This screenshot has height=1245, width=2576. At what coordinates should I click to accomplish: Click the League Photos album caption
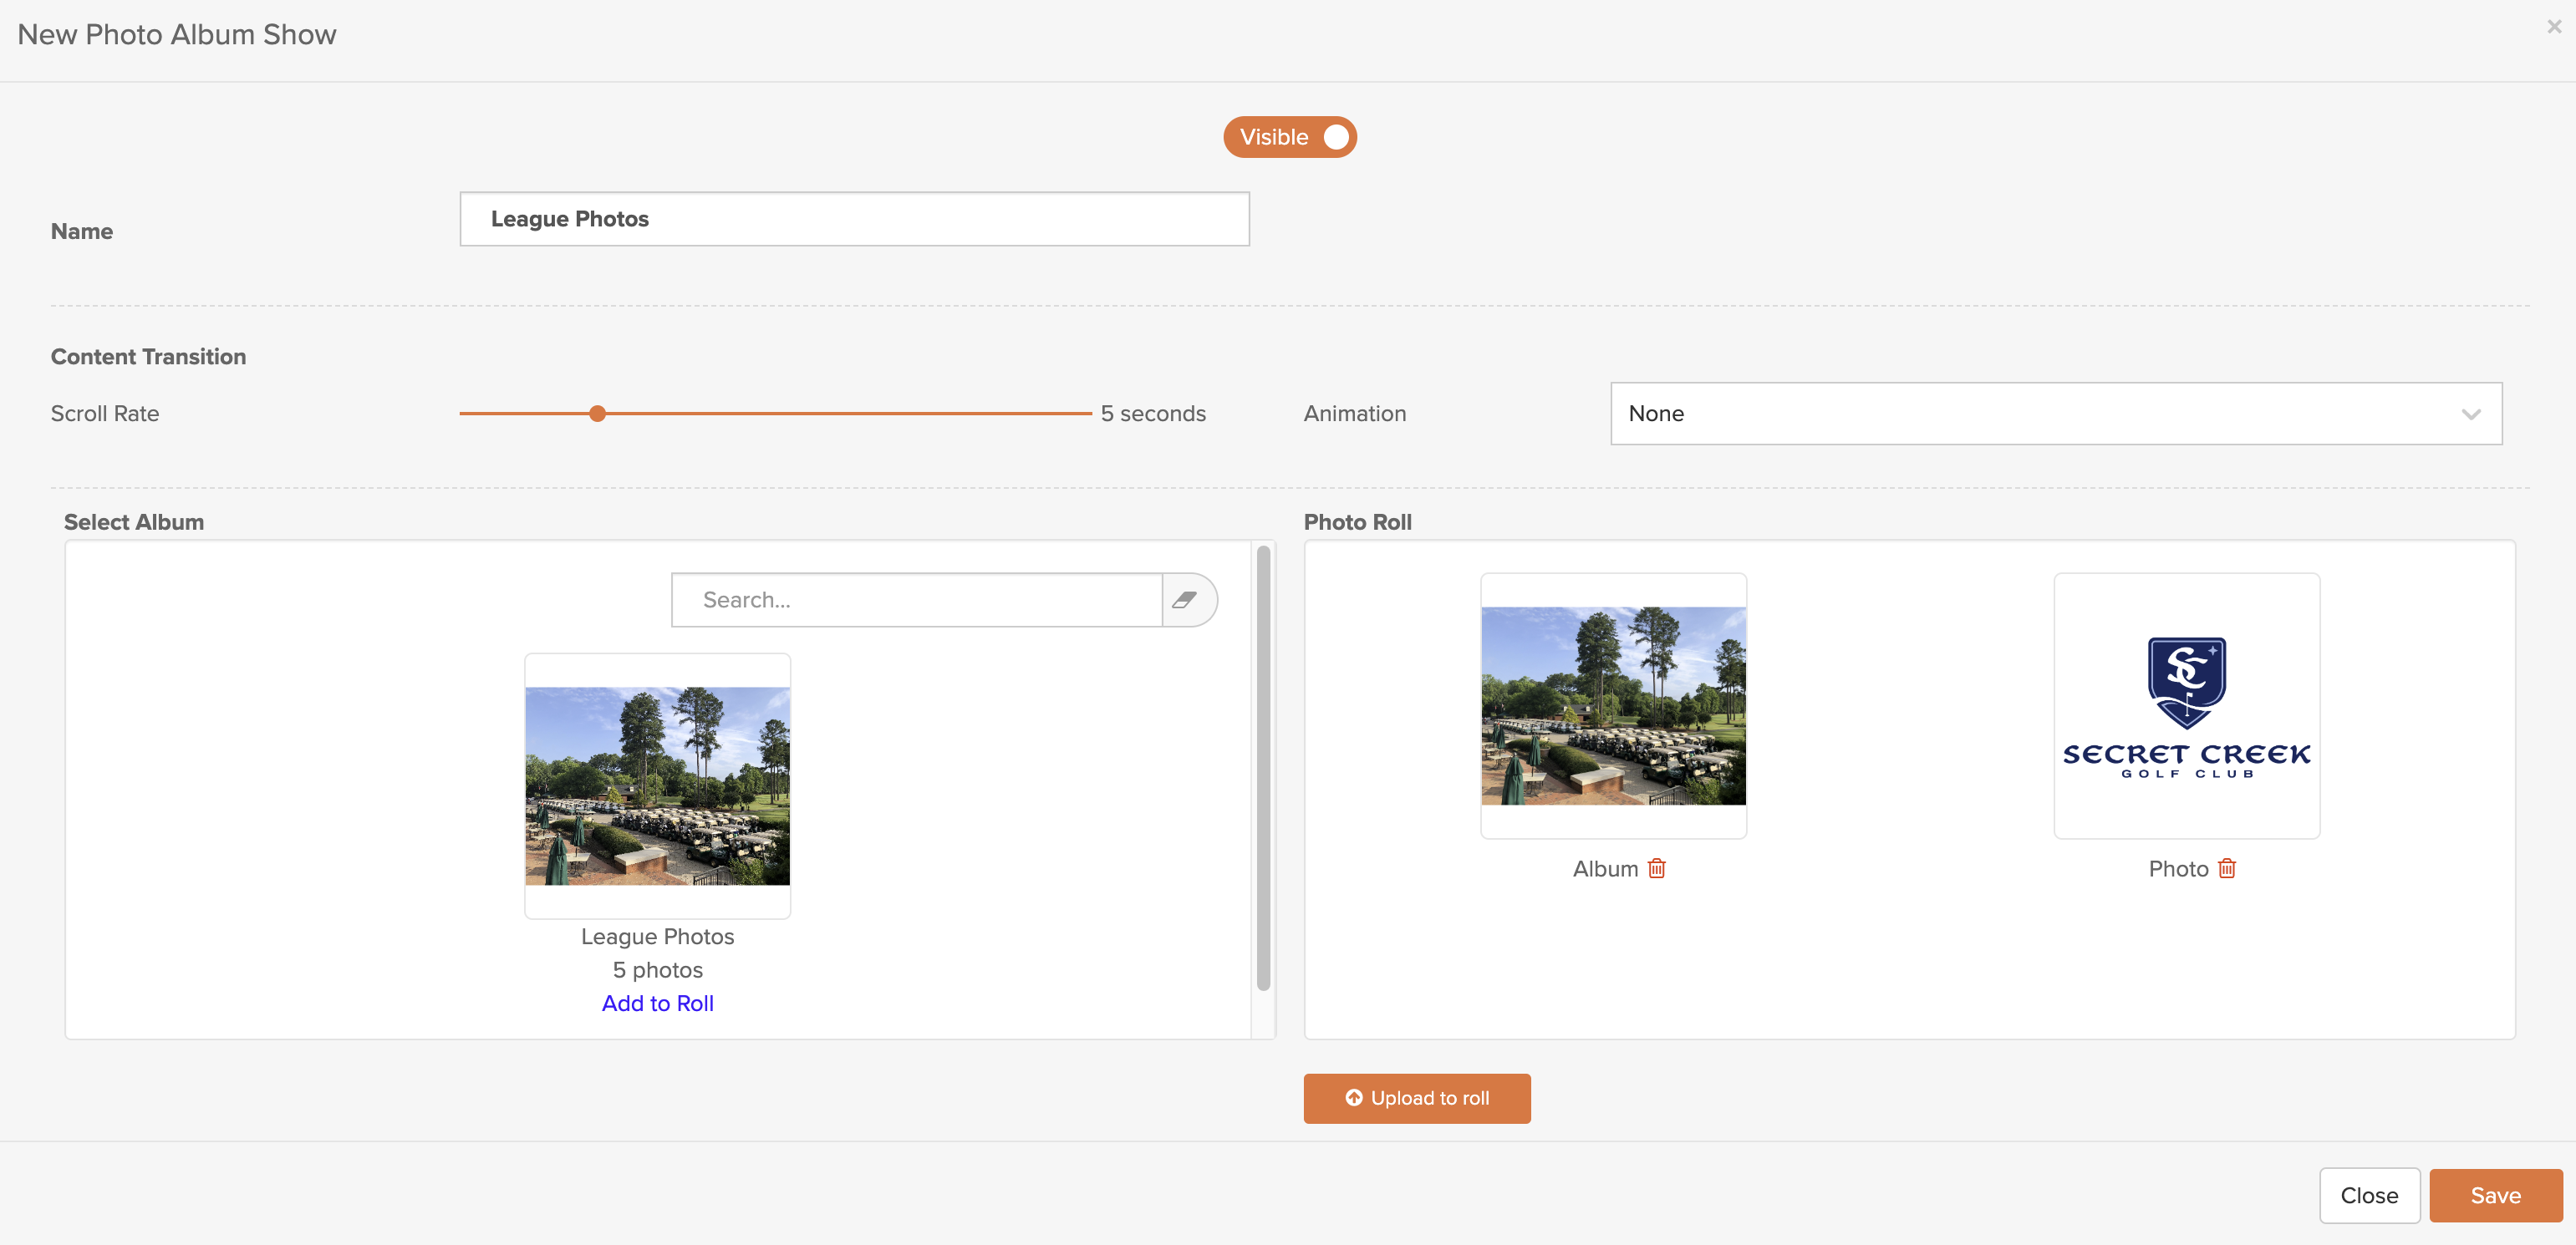(x=657, y=936)
